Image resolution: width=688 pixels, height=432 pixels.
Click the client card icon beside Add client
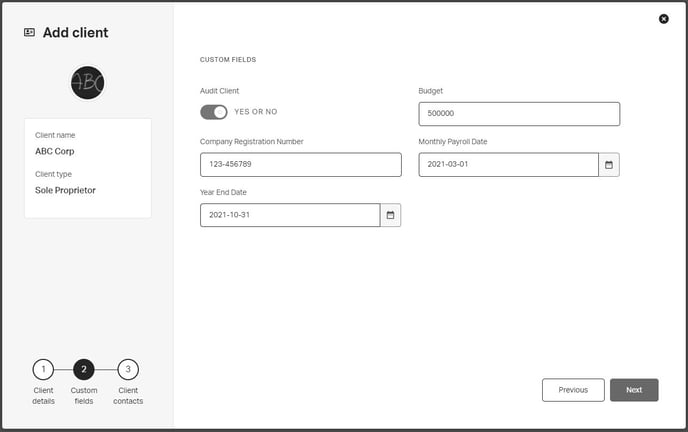tap(29, 32)
